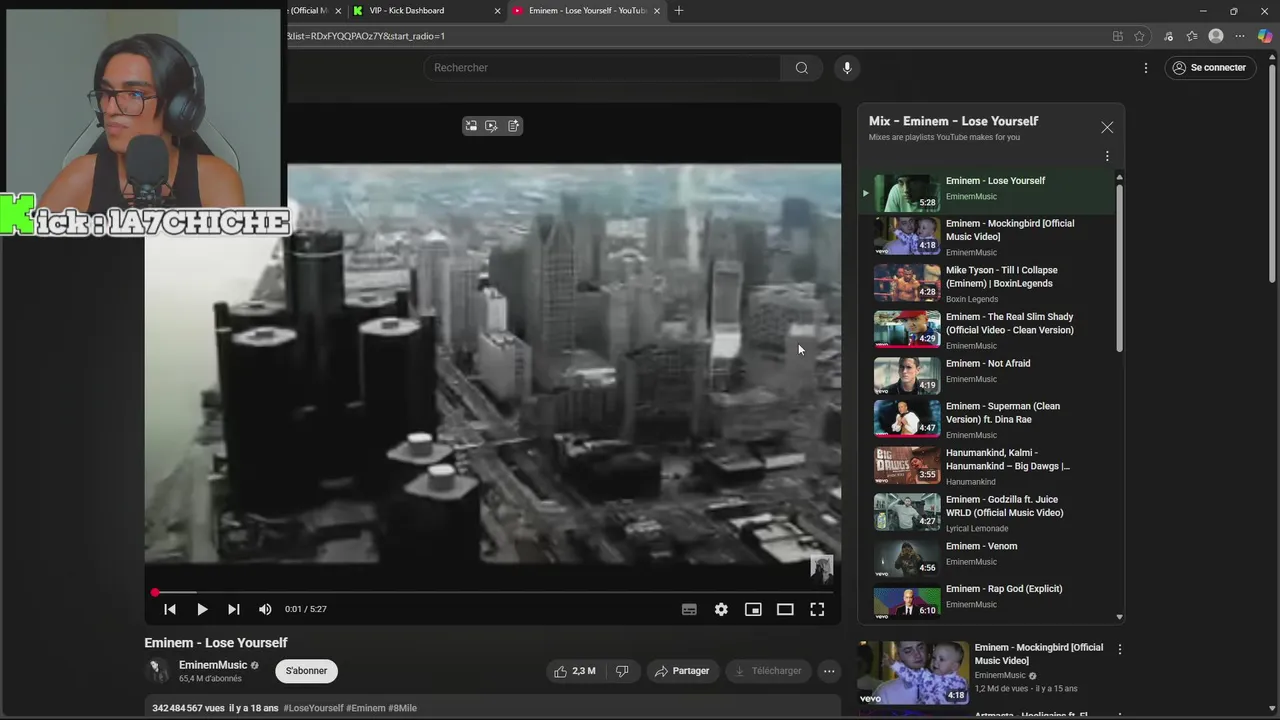
Task: Click the Play button in the video player
Action: 202,609
